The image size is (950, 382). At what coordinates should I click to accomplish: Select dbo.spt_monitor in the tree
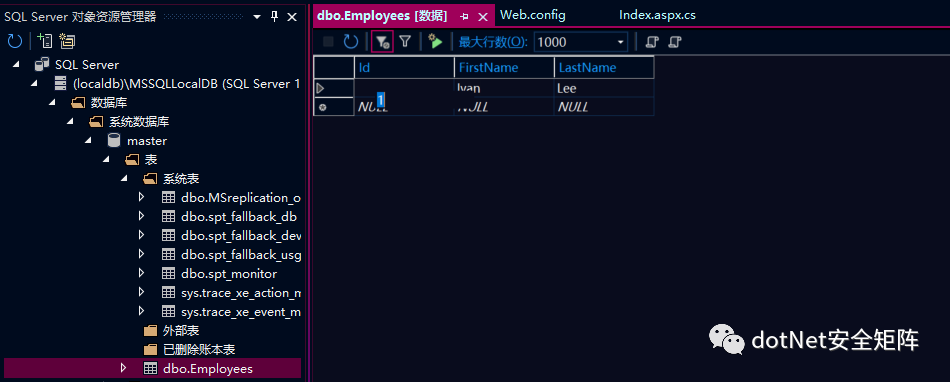pos(229,274)
